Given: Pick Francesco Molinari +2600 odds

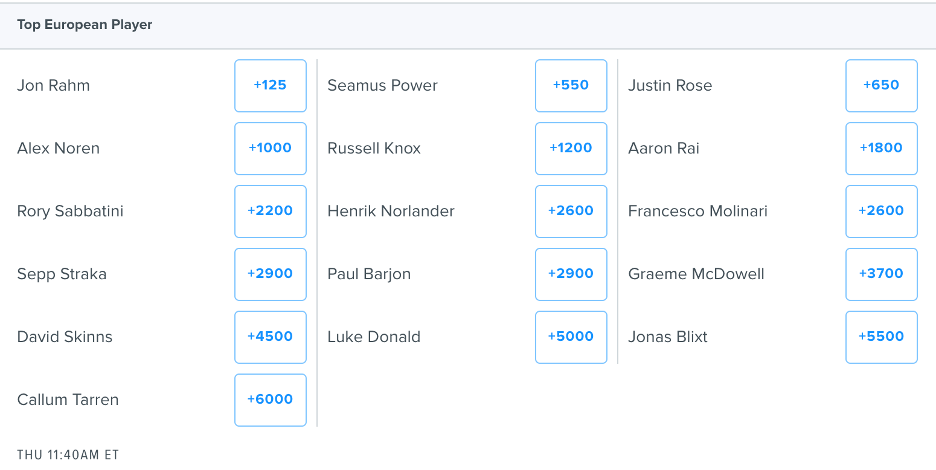Looking at the screenshot, I should (x=881, y=211).
